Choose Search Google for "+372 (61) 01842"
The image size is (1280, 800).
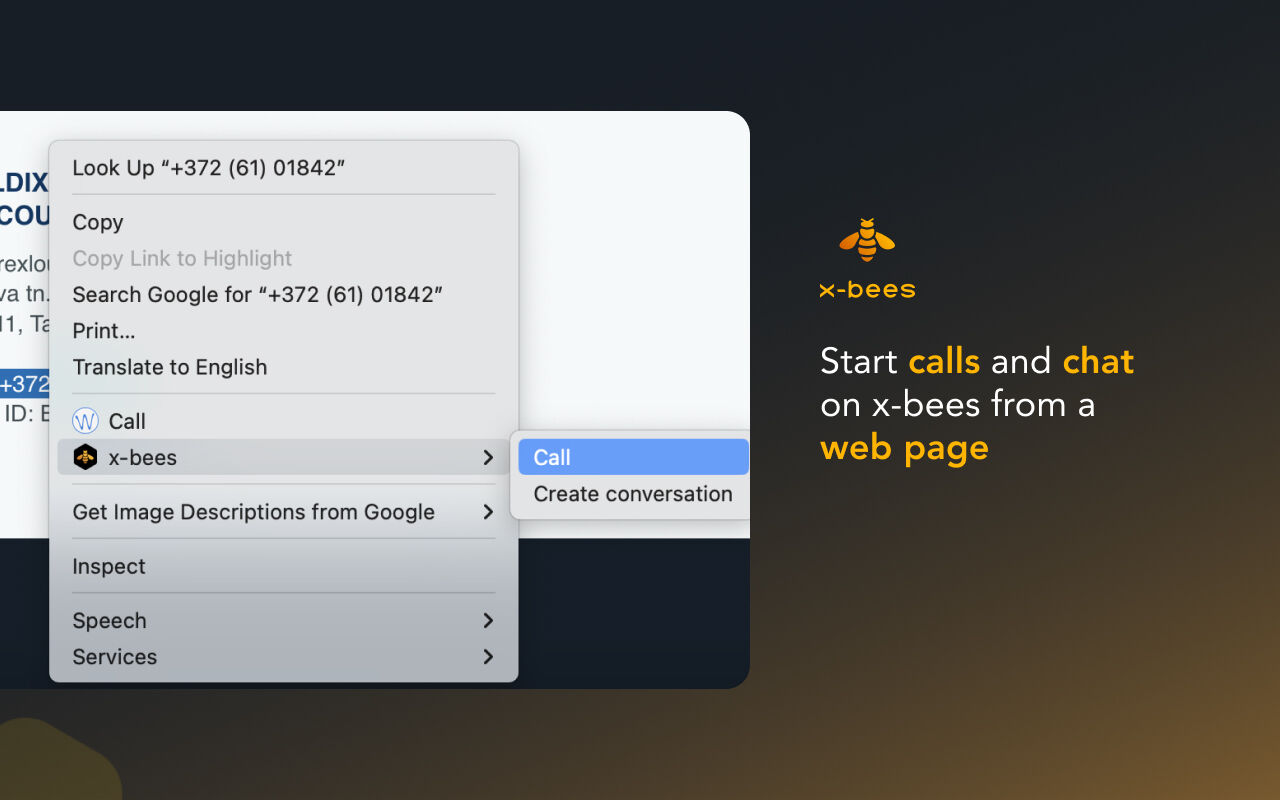click(x=284, y=294)
